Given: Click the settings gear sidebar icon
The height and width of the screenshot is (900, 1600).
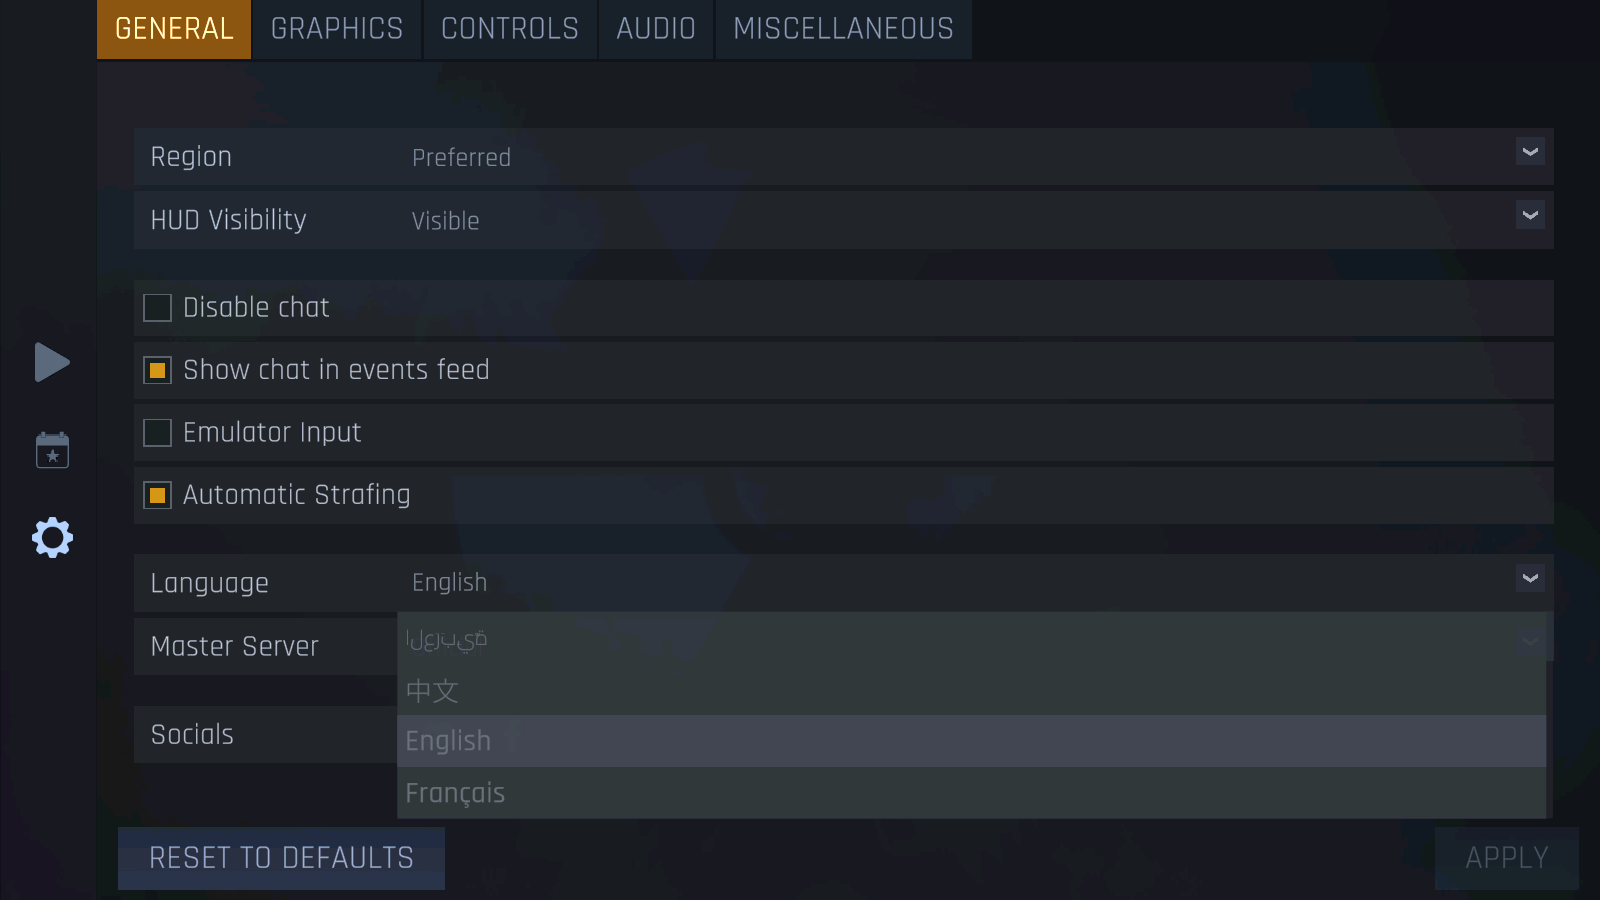Looking at the screenshot, I should point(52,538).
